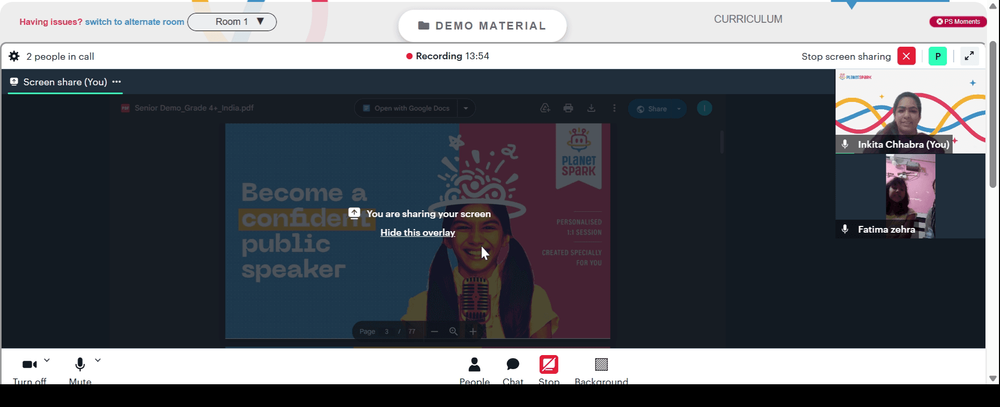Open Screen share three-dots options menu
The height and width of the screenshot is (407, 1000).
[117, 82]
